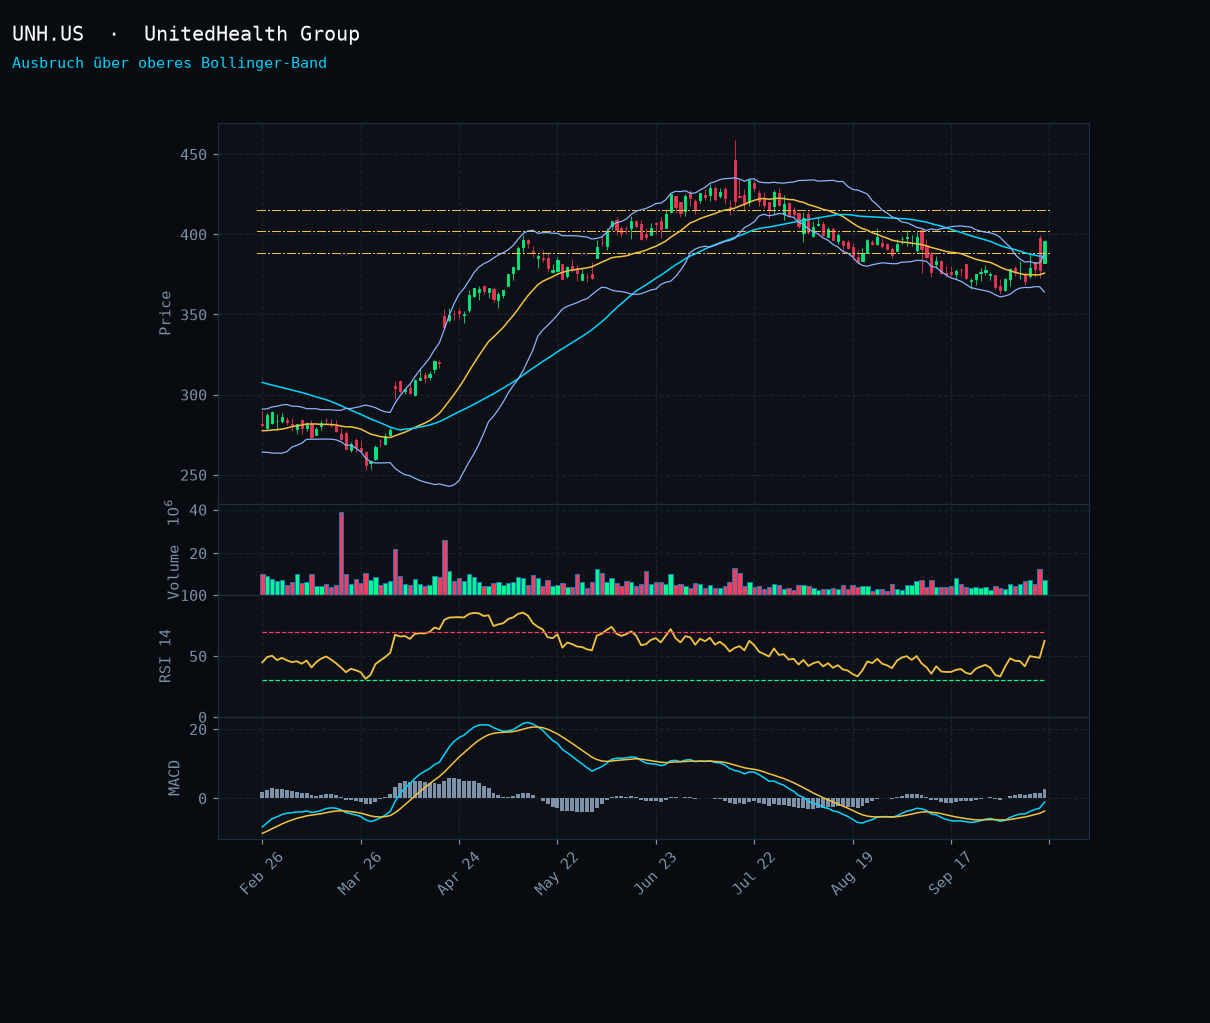
Task: Pick the 300 price tick label
Action: [193, 395]
